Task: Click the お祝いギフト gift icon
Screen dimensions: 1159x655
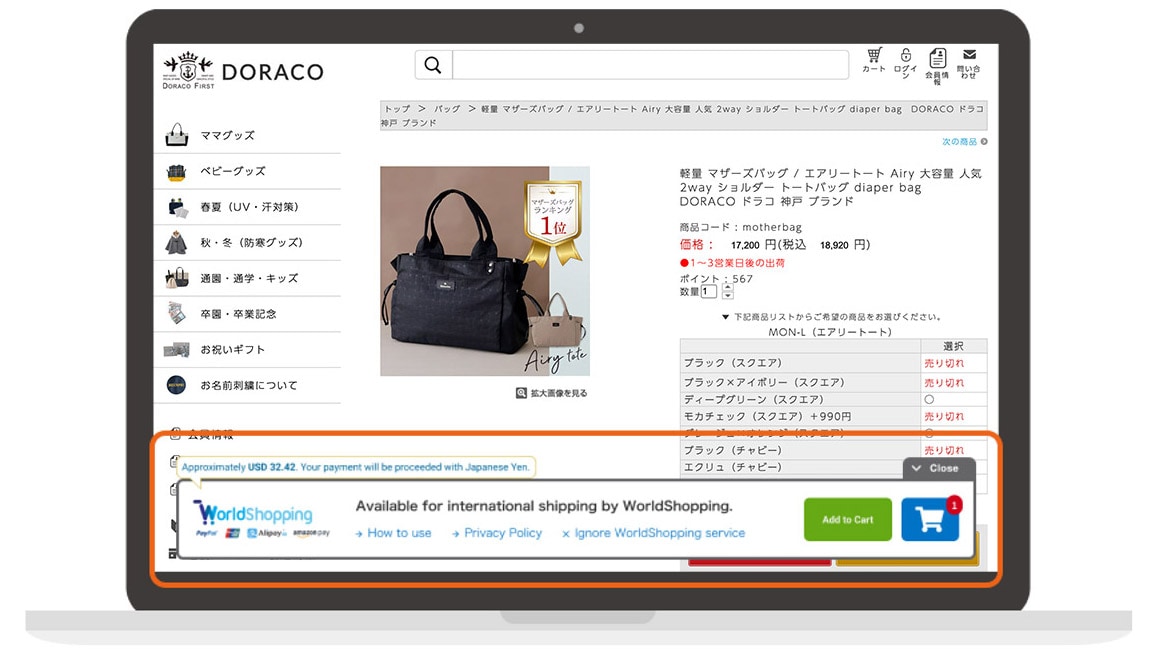Action: pos(177,350)
